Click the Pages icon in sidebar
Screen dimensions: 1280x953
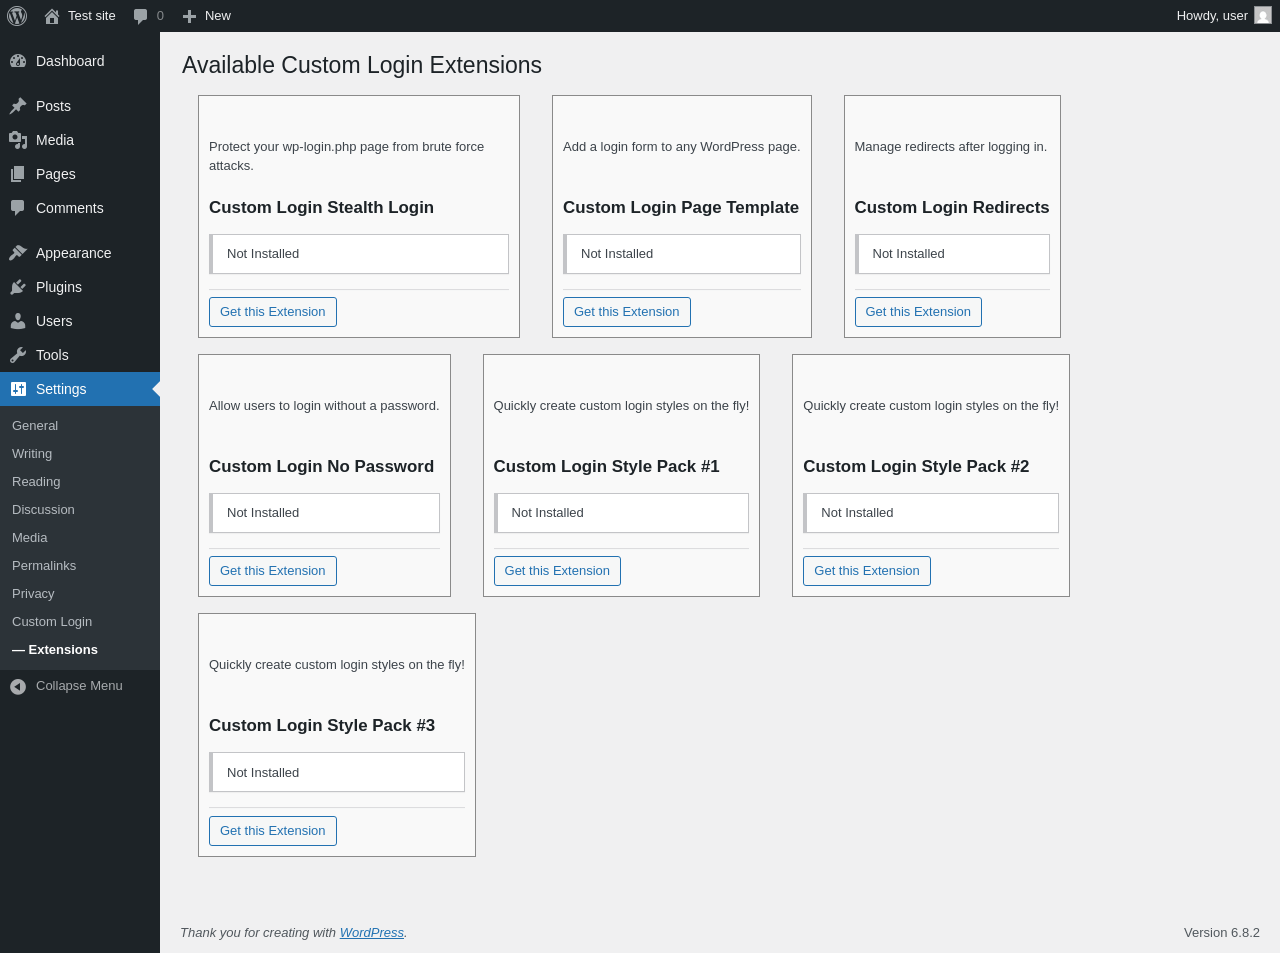pyautogui.click(x=18, y=174)
